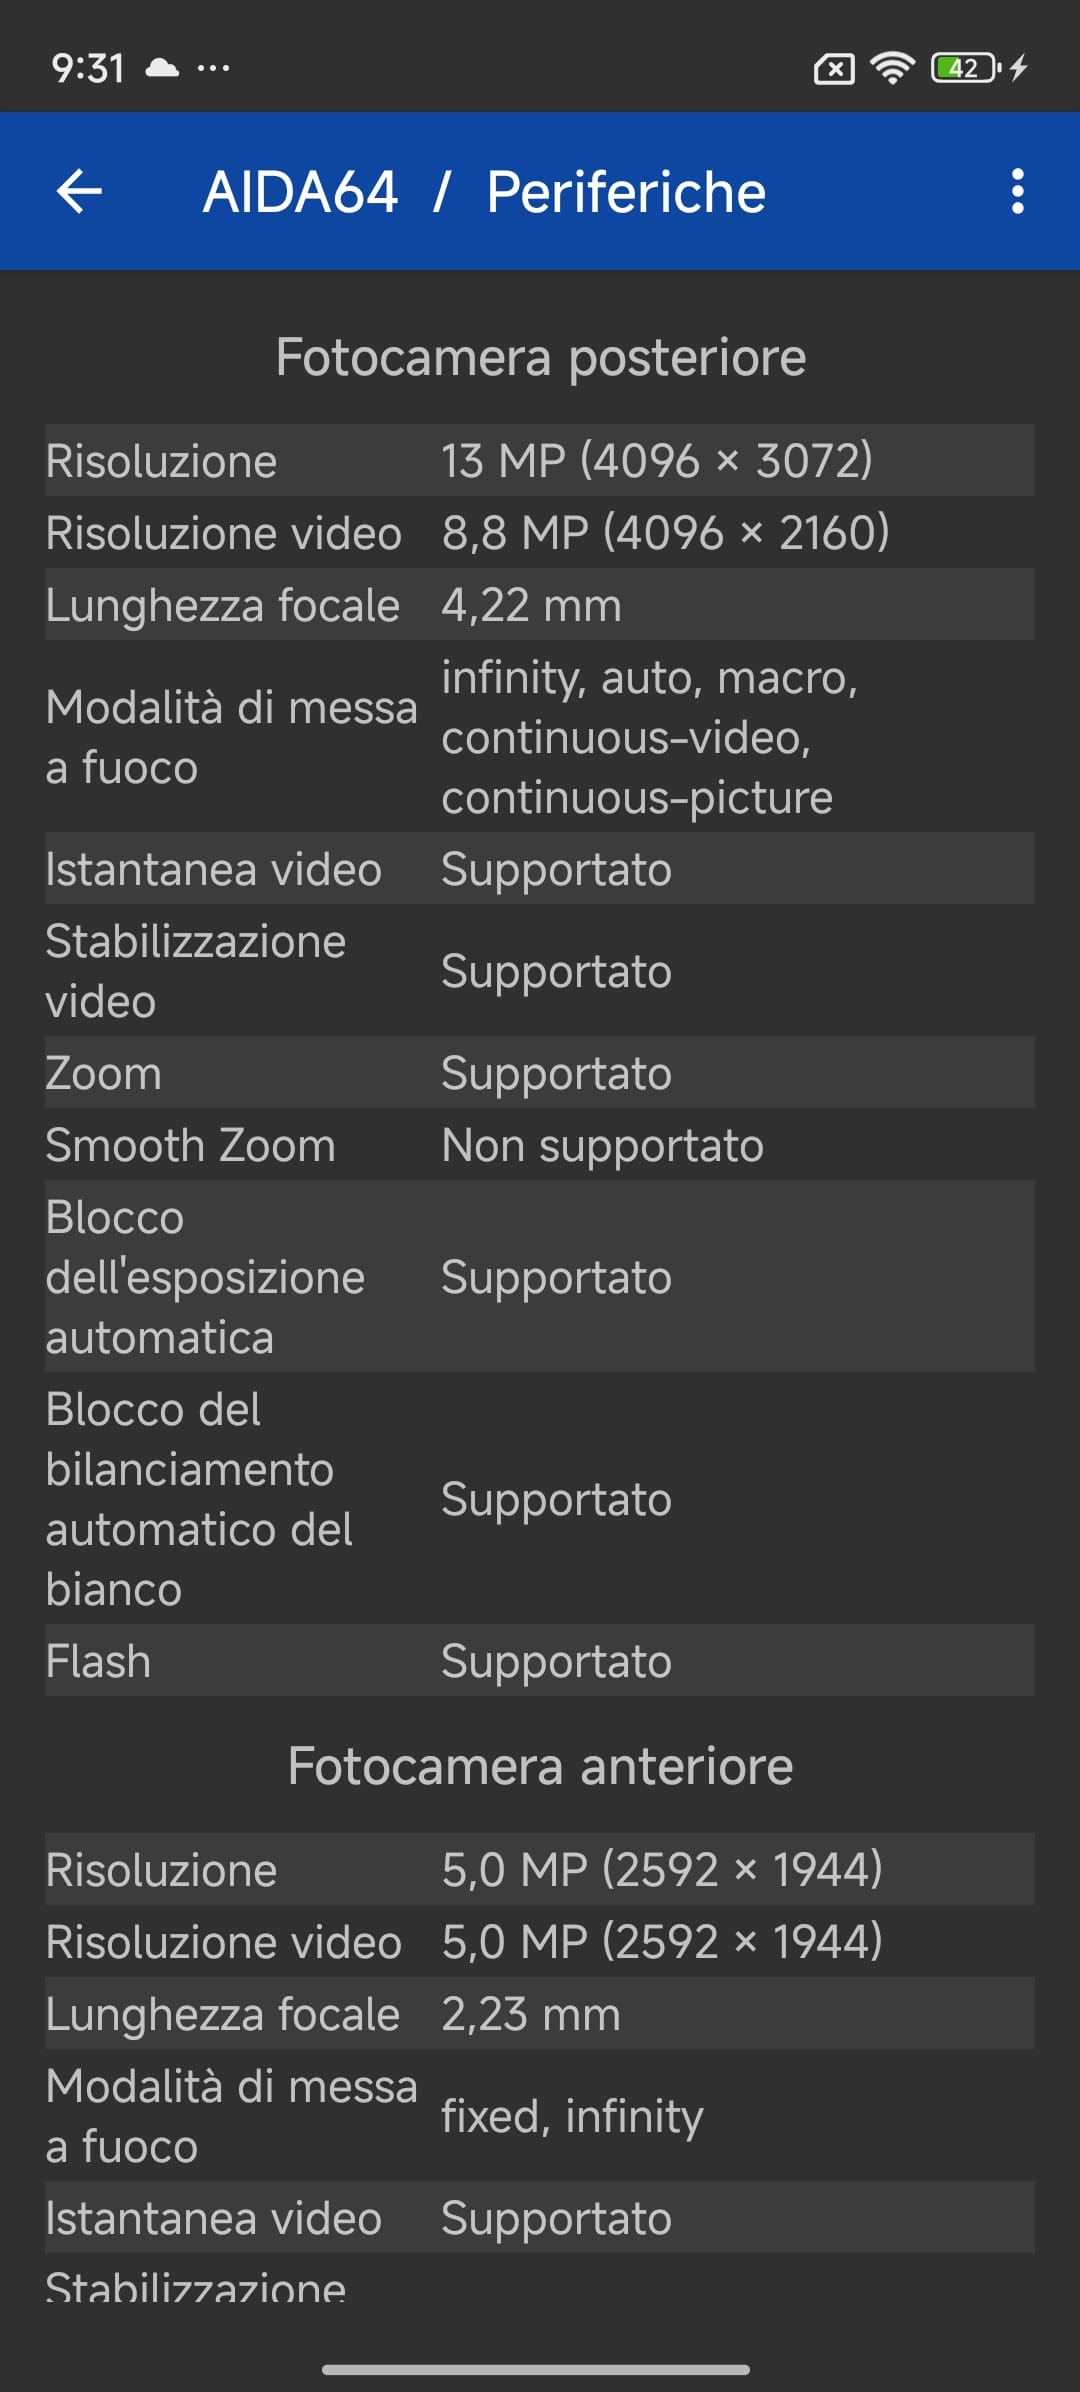Image resolution: width=1080 pixels, height=2392 pixels.
Task: Tap the back arrow icon
Action: (x=80, y=191)
